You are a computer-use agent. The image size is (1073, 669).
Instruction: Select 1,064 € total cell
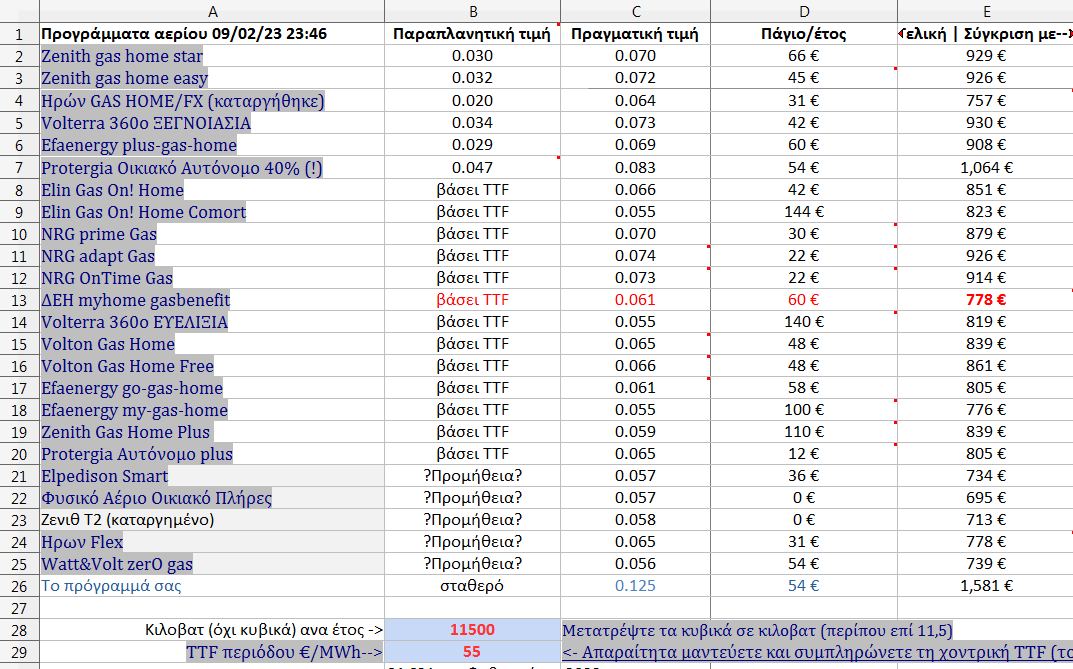click(985, 168)
